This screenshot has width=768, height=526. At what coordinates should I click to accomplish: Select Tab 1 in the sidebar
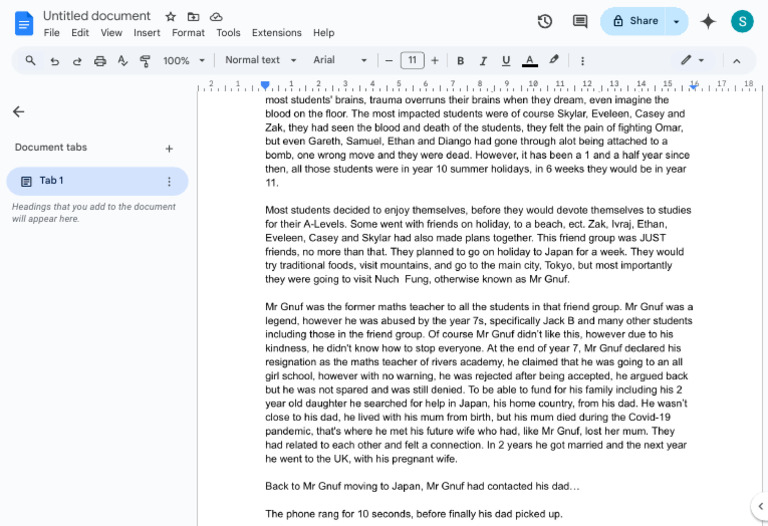point(97,181)
